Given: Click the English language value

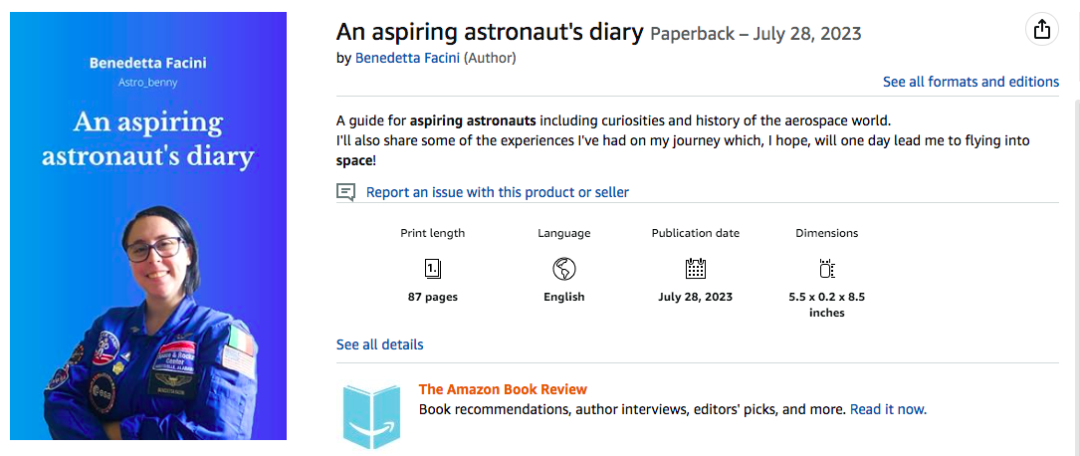Looking at the screenshot, I should [564, 297].
